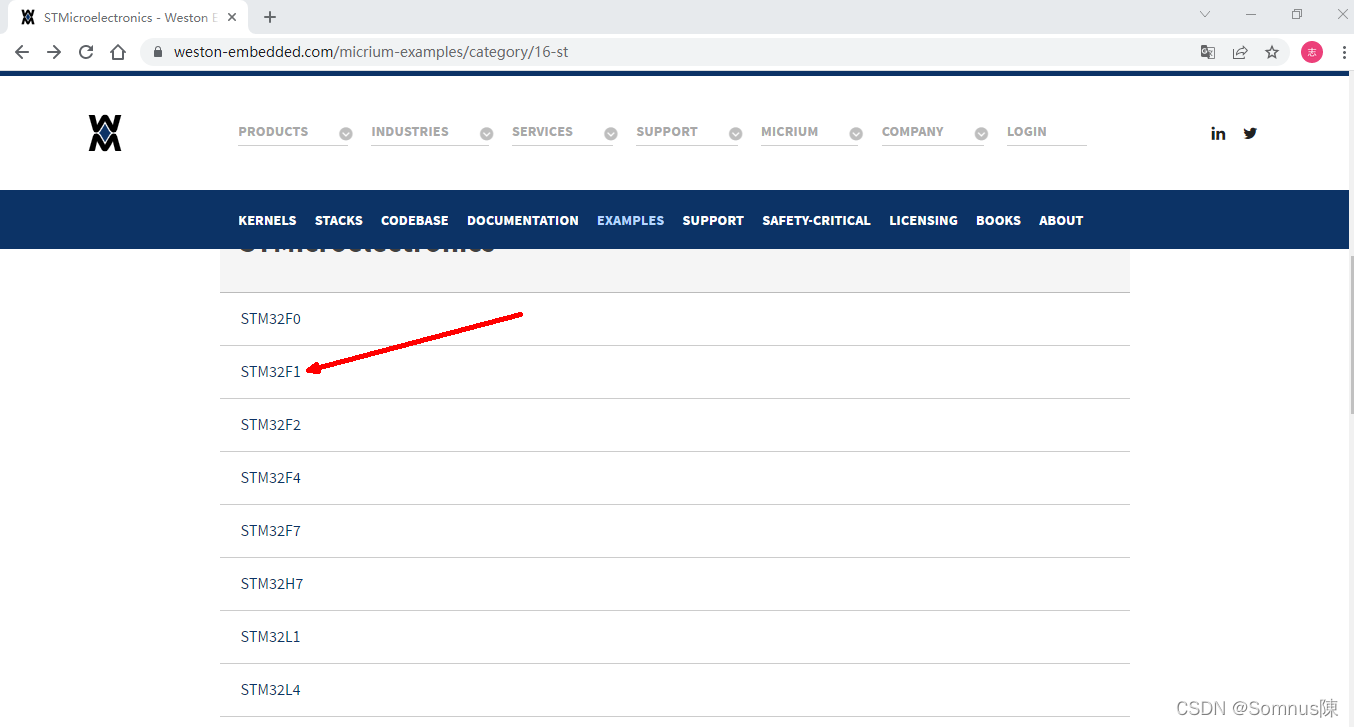Screen dimensions: 1354x727
Task: Open the tab search chevron
Action: (x=1205, y=14)
